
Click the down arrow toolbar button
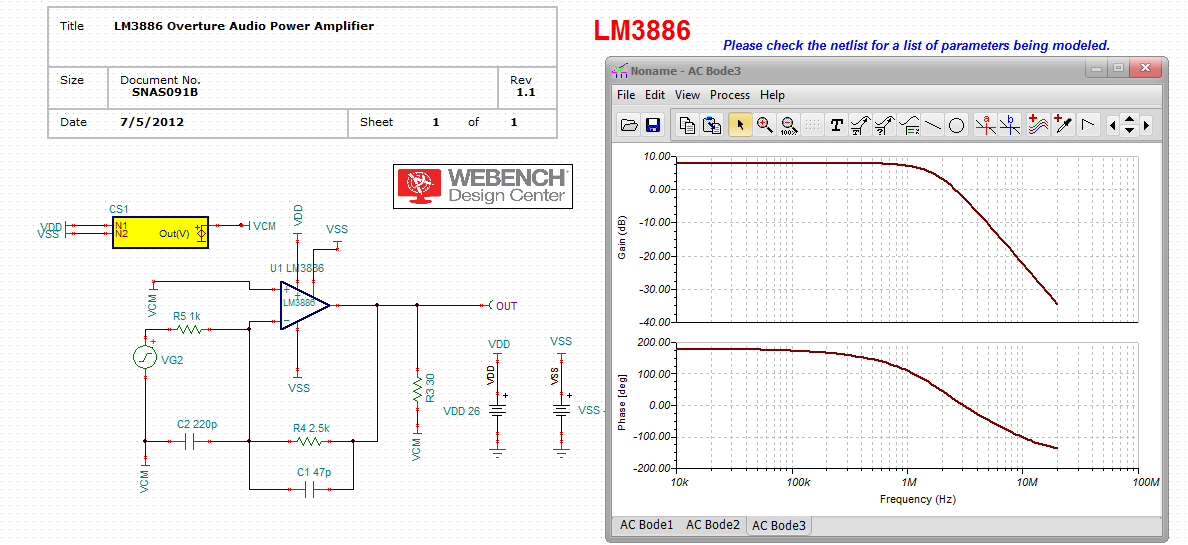[x=1129, y=130]
